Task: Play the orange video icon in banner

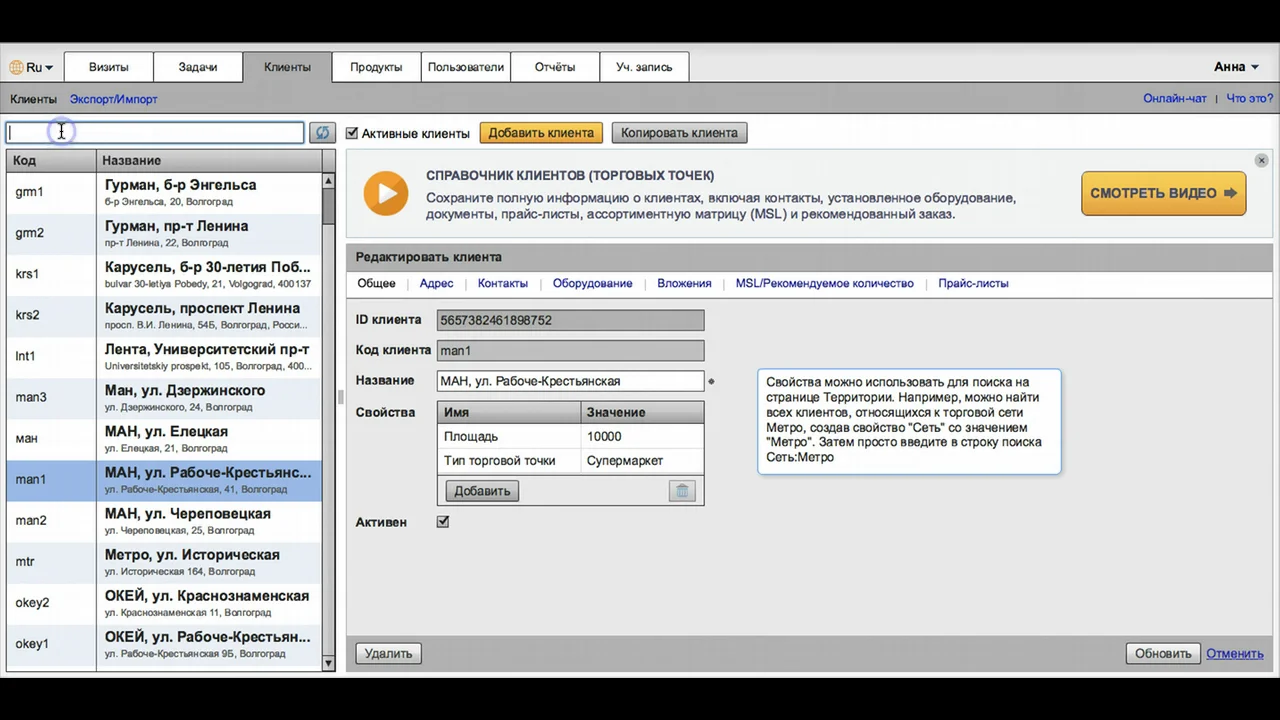Action: click(385, 194)
